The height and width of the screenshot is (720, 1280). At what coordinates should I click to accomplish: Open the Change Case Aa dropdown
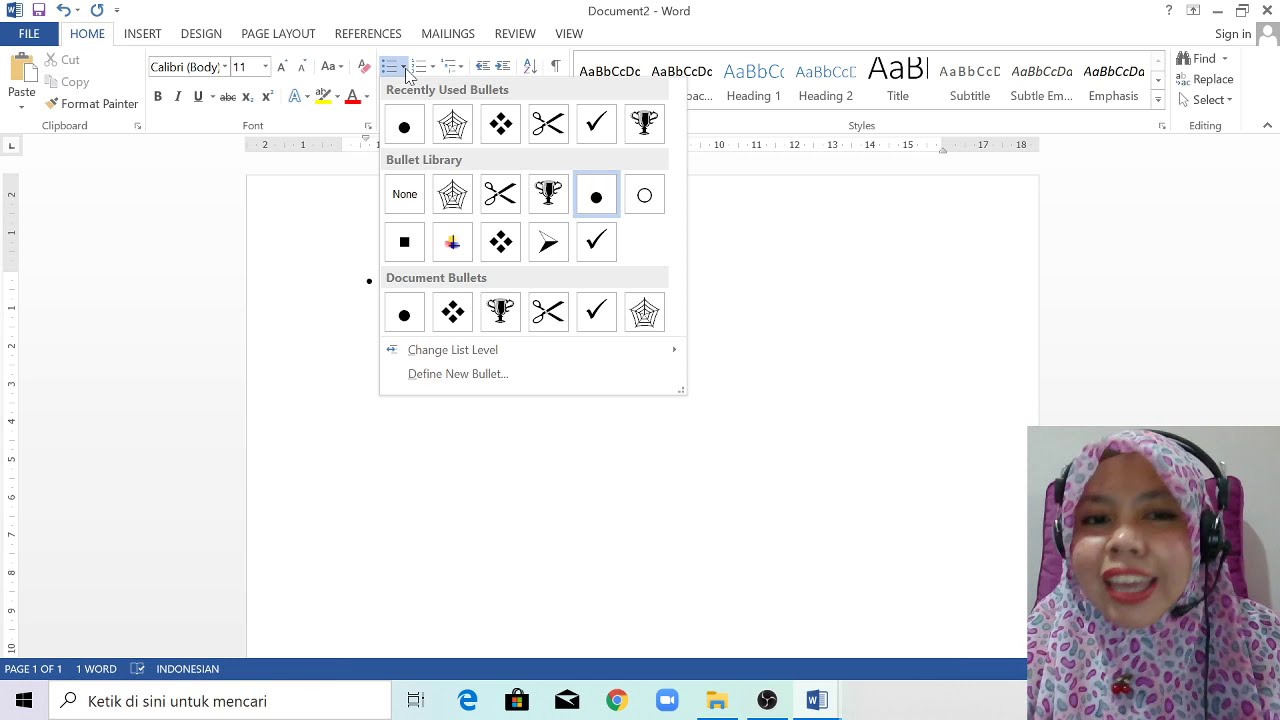332,67
